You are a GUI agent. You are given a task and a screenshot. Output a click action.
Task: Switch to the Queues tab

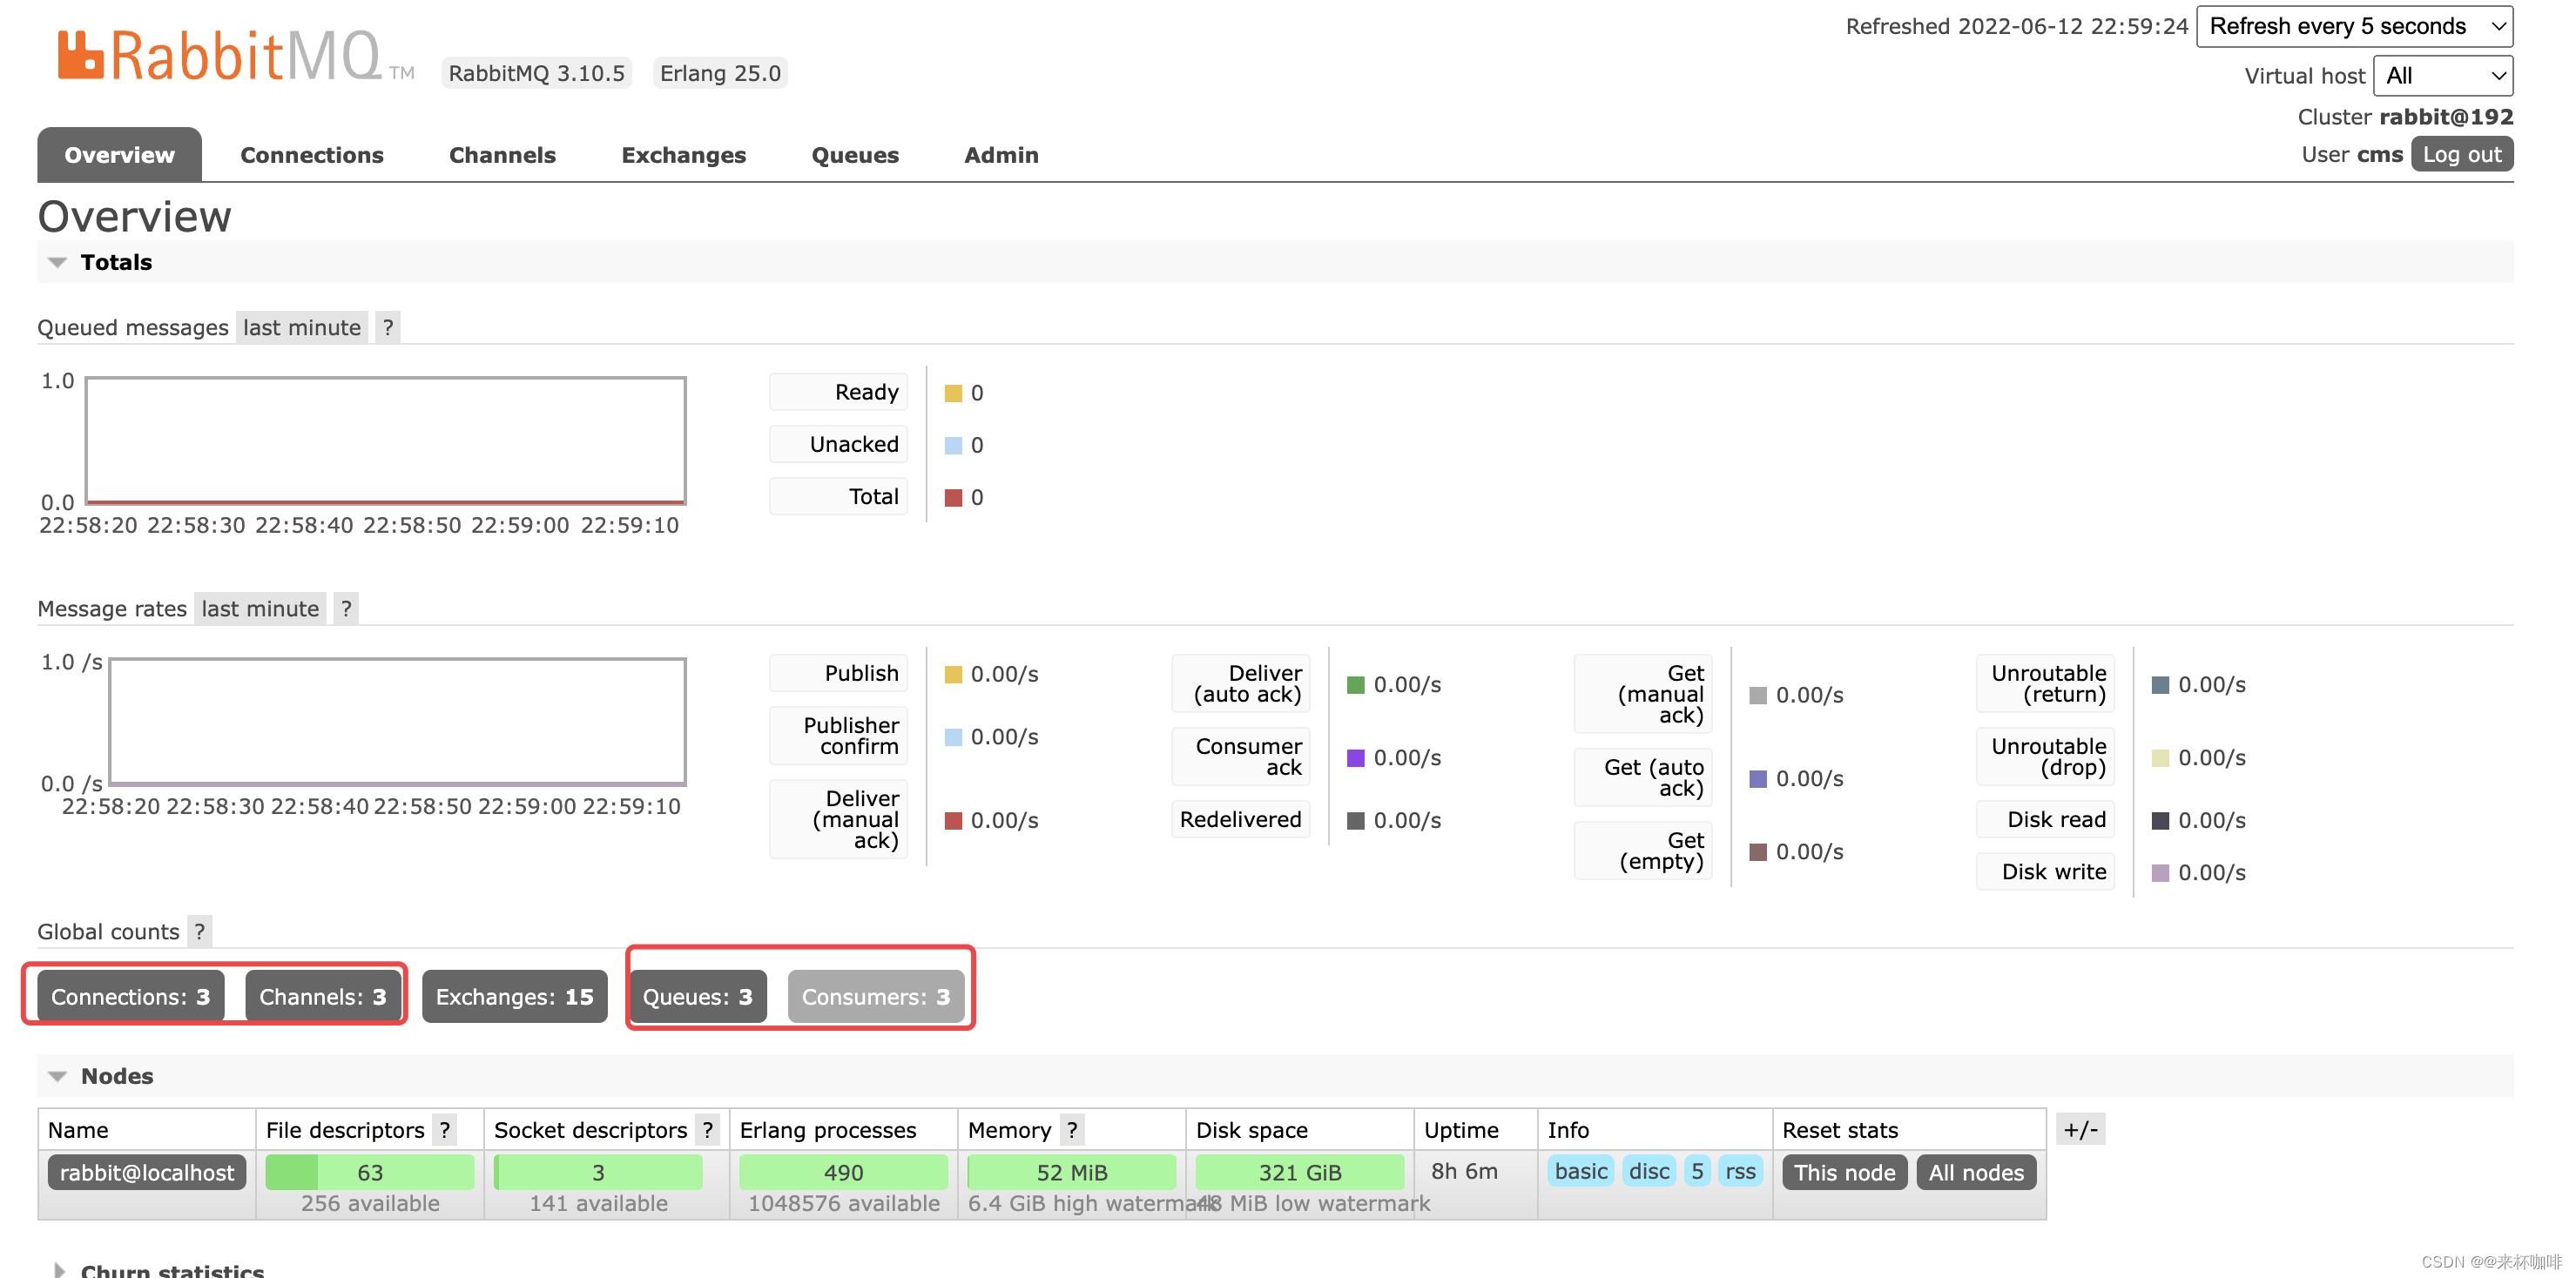[854, 155]
